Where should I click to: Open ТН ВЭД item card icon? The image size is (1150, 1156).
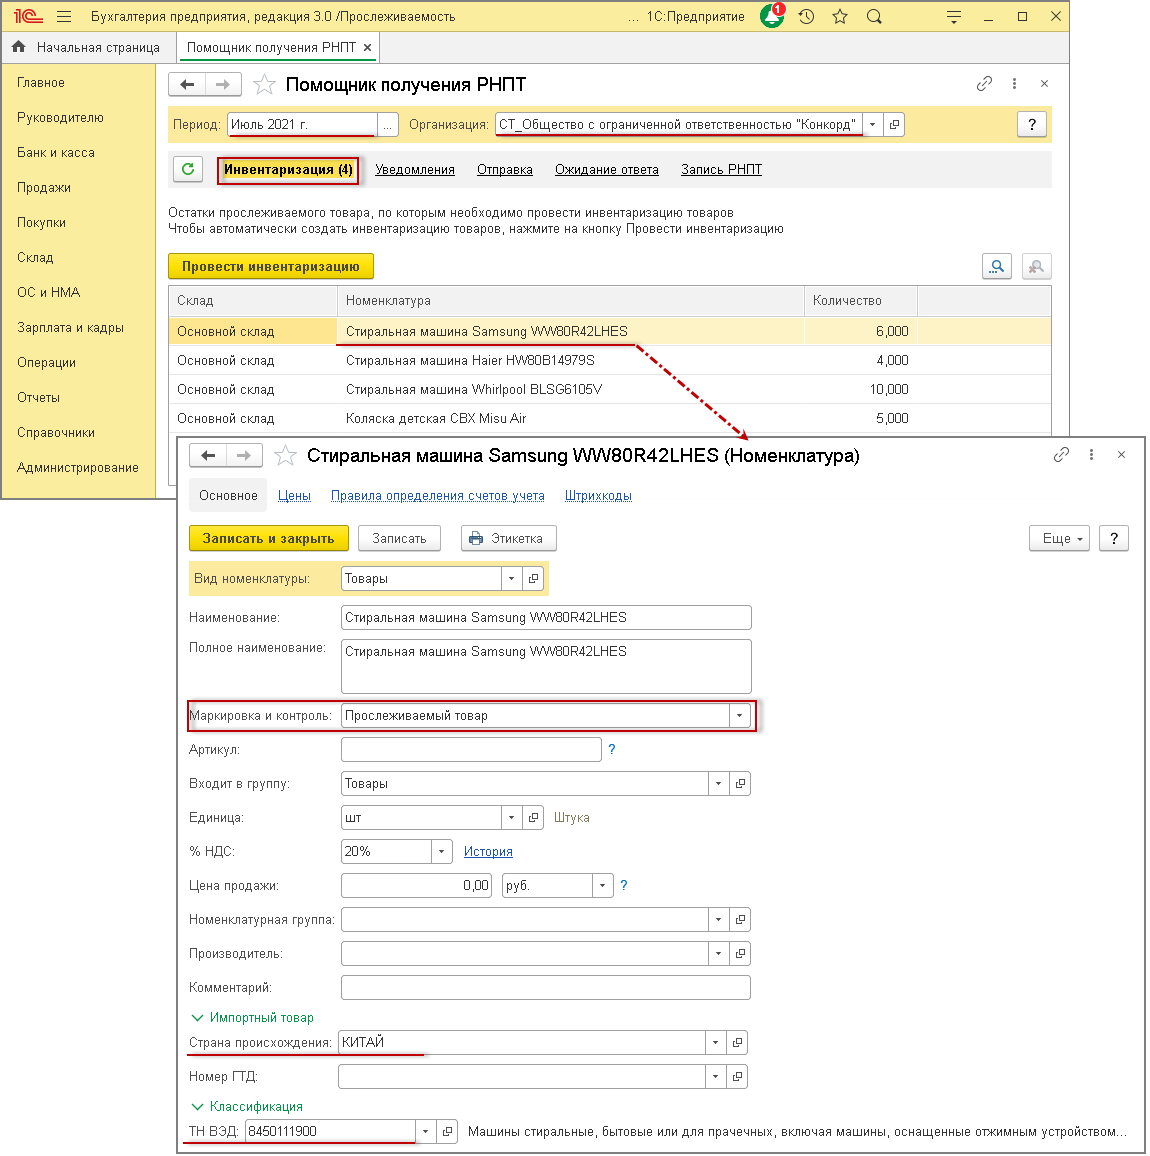coord(447,1131)
